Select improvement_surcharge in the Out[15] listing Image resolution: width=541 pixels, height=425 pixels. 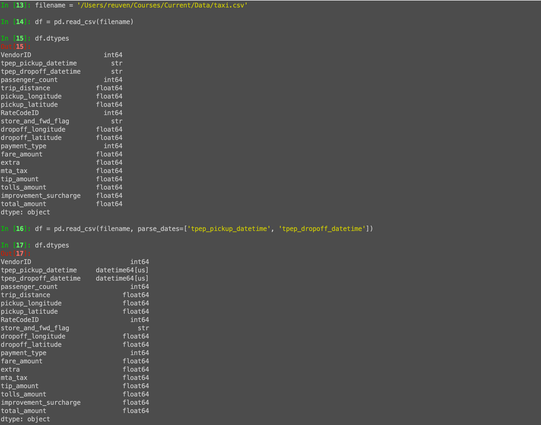[41, 196]
